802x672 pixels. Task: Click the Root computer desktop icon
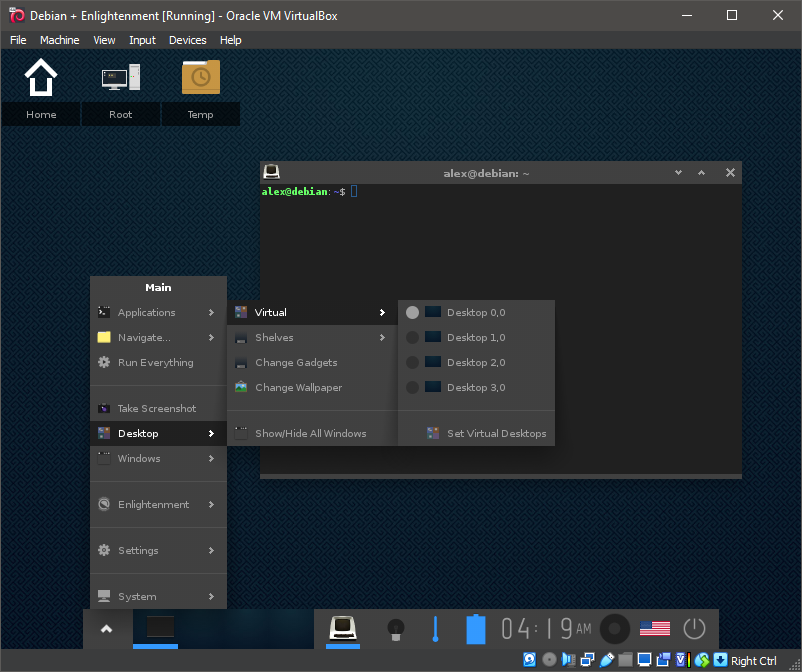coord(120,78)
